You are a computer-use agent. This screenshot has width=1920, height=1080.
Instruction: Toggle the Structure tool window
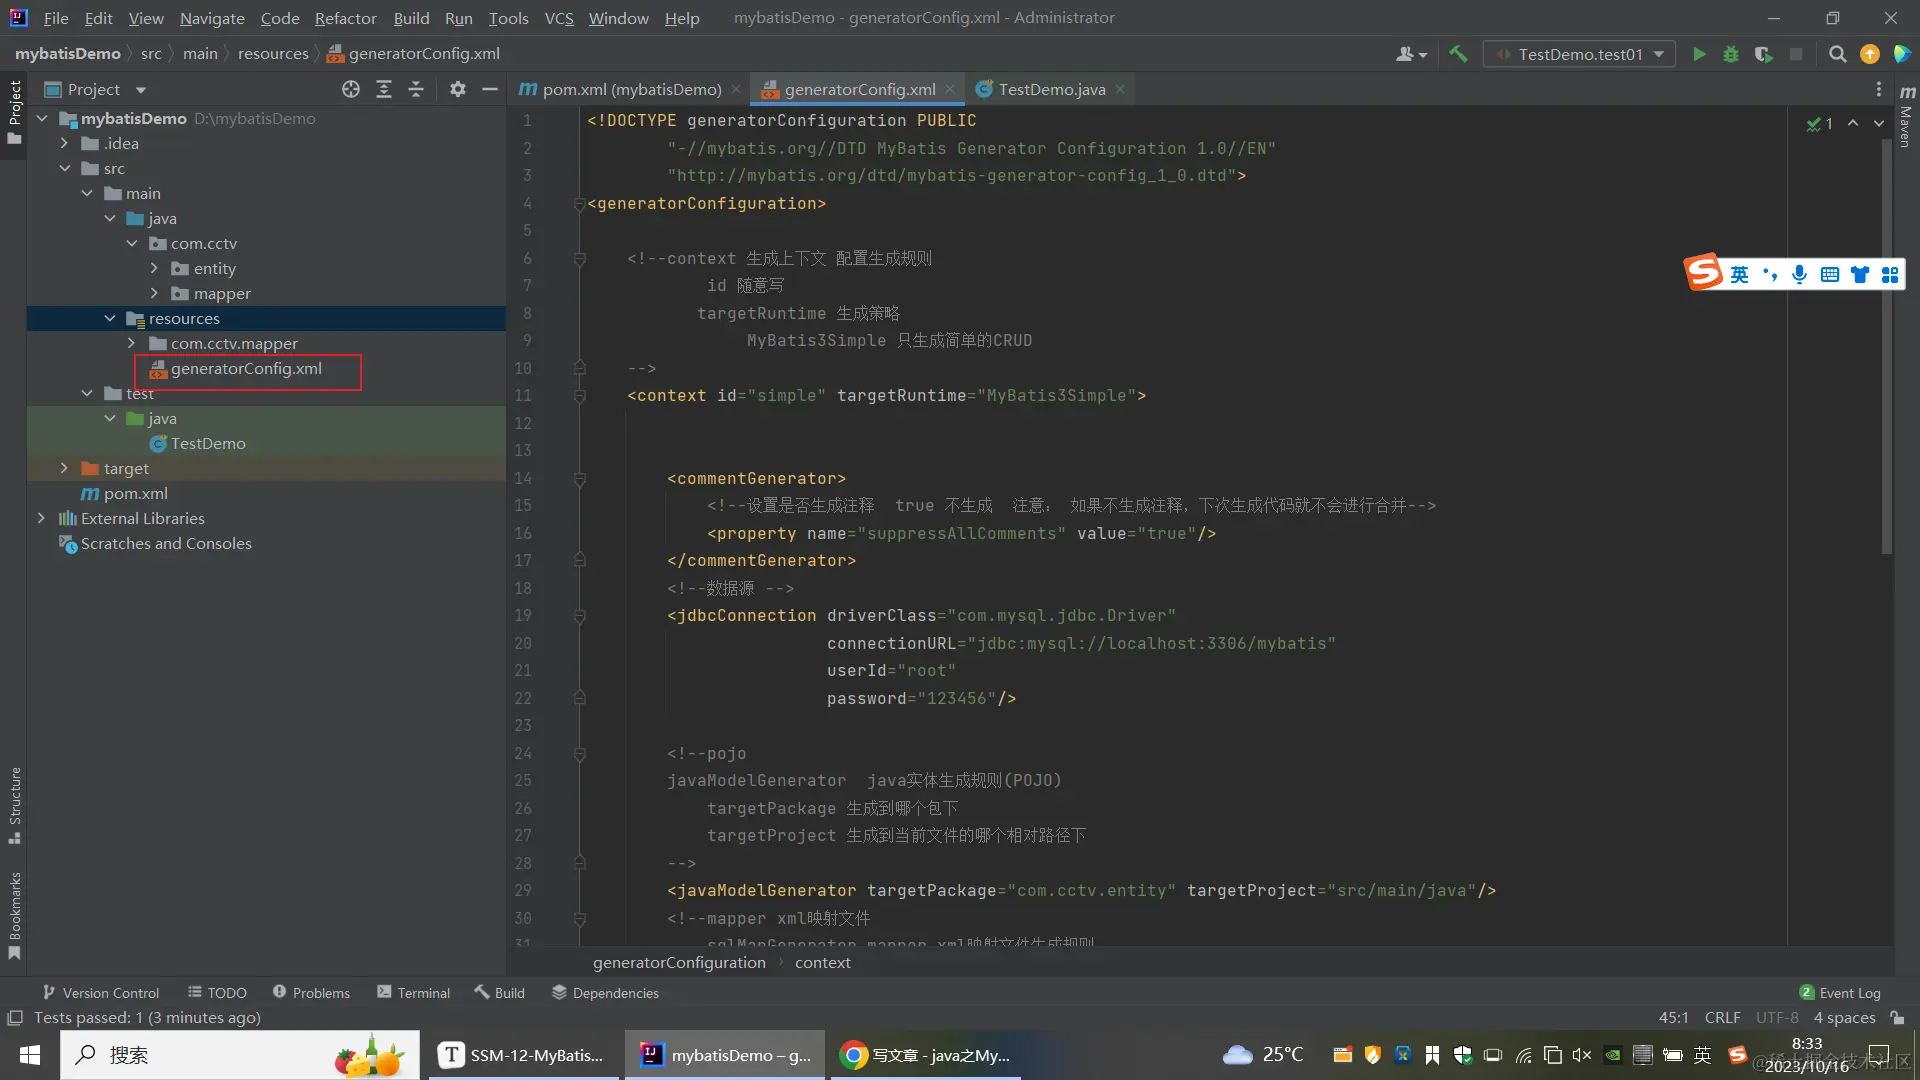pos(14,804)
